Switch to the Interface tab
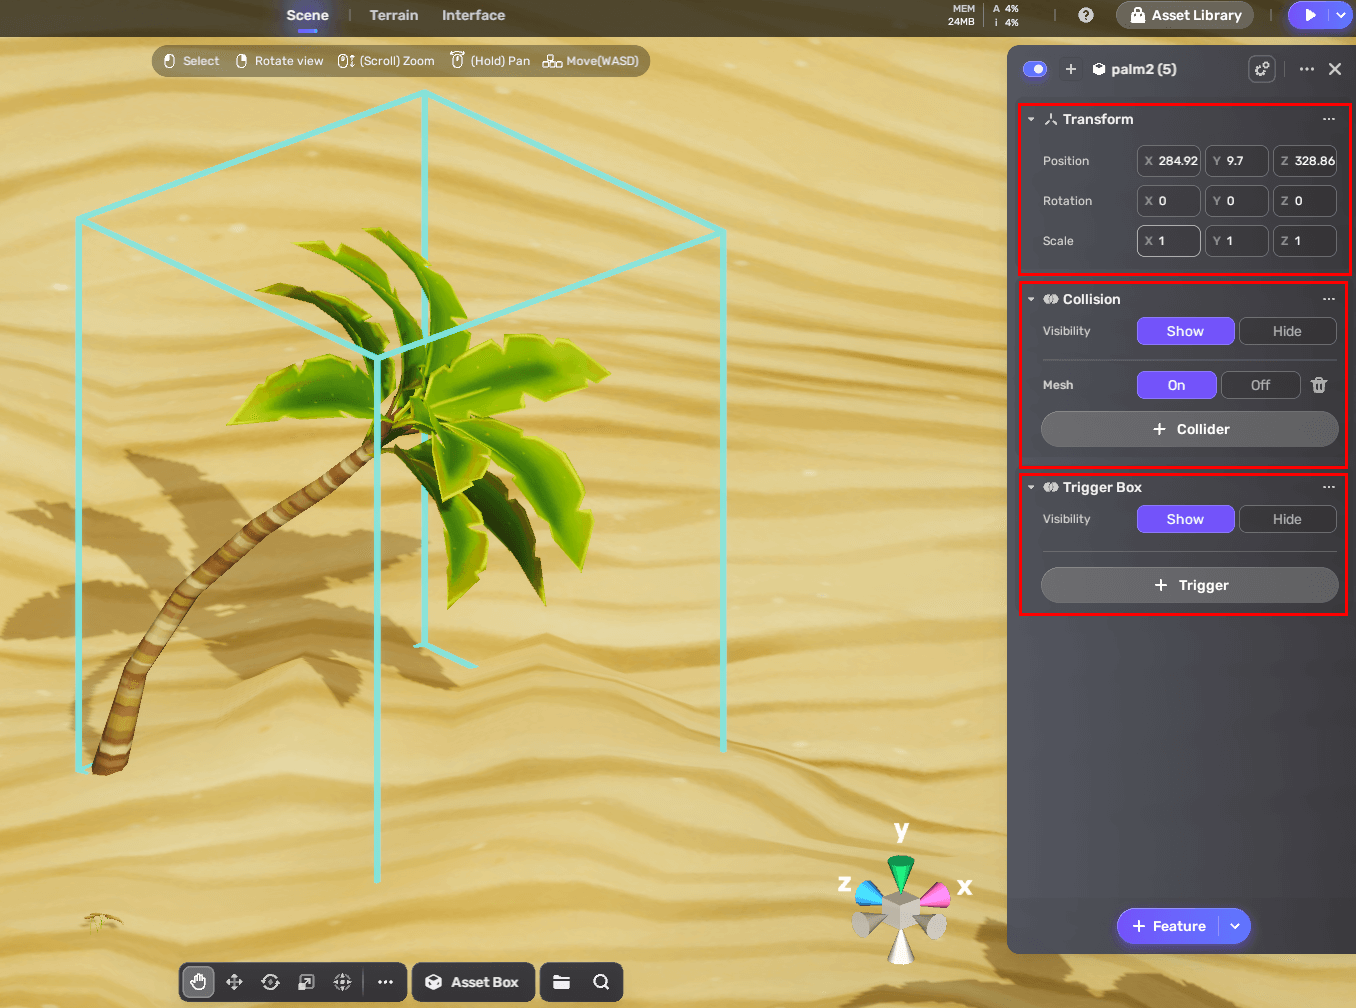The width and height of the screenshot is (1356, 1008). click(473, 15)
